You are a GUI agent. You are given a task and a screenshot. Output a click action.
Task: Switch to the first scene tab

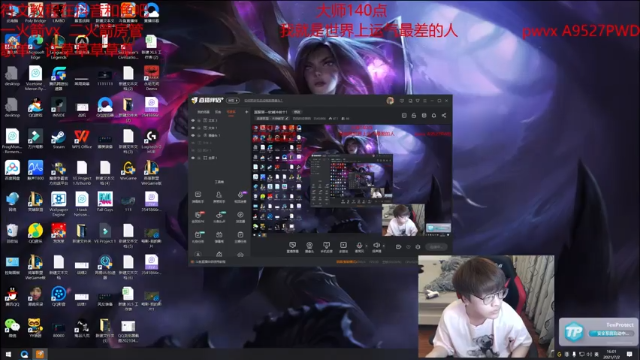[203, 112]
